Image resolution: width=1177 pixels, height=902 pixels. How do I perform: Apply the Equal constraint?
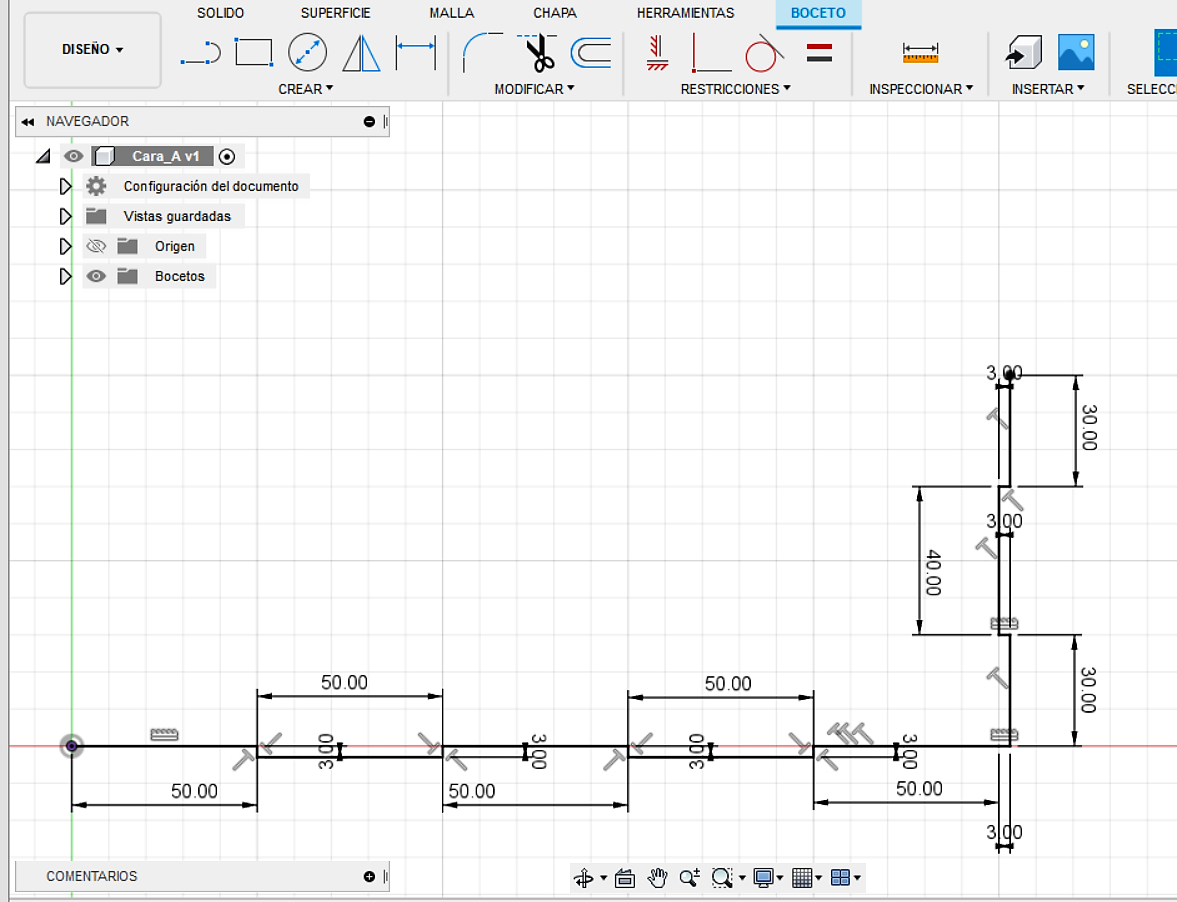(819, 53)
